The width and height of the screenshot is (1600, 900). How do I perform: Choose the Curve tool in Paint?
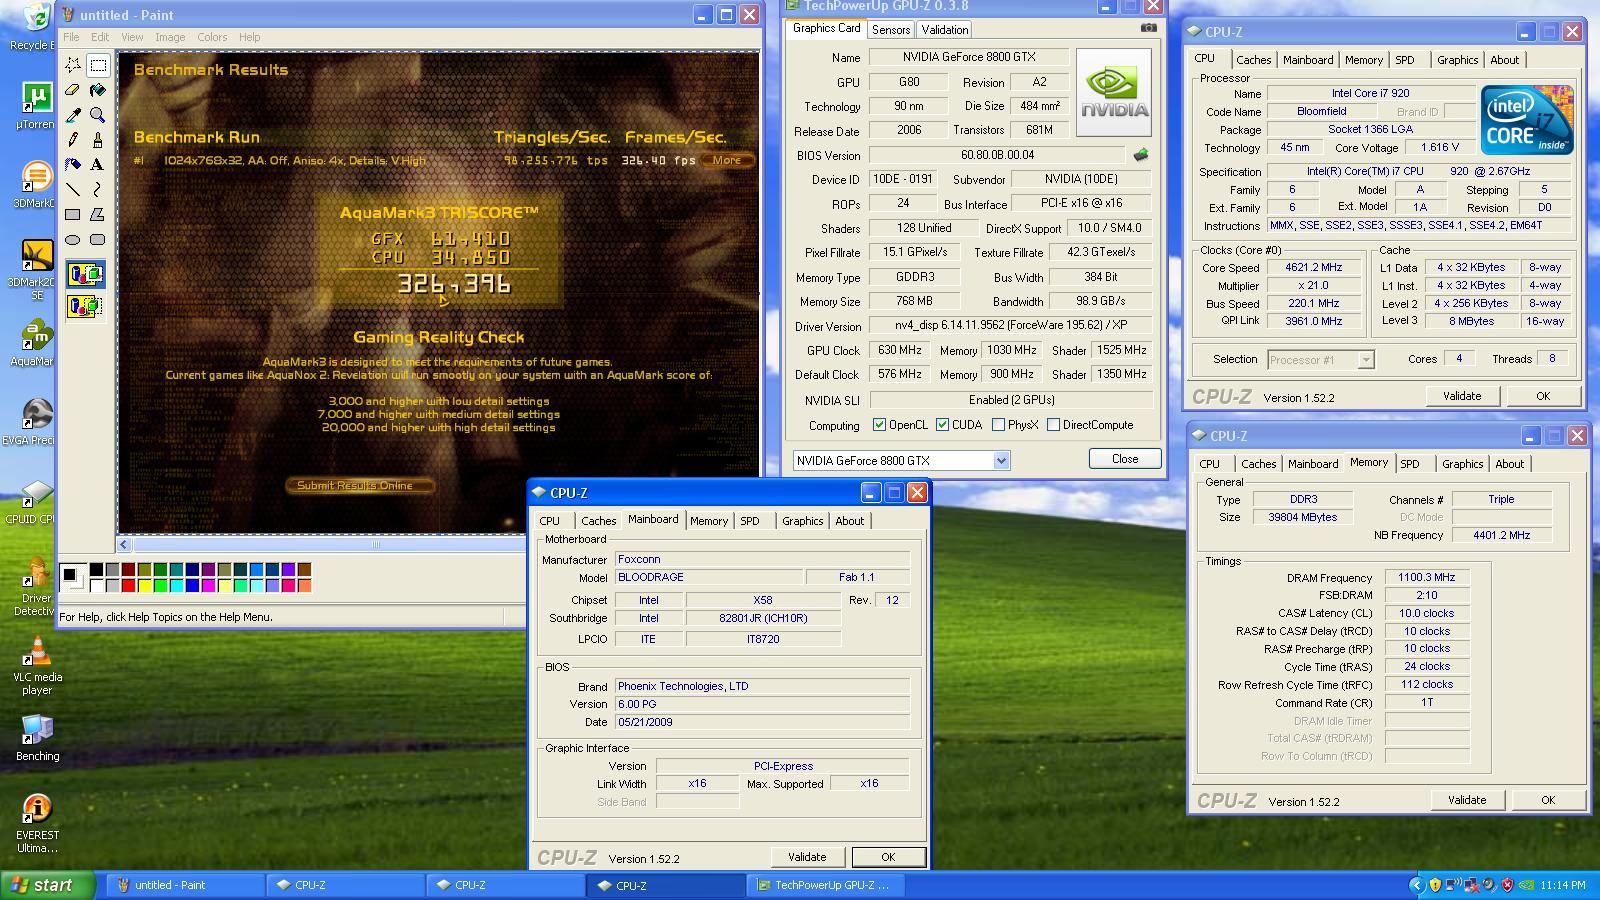98,189
